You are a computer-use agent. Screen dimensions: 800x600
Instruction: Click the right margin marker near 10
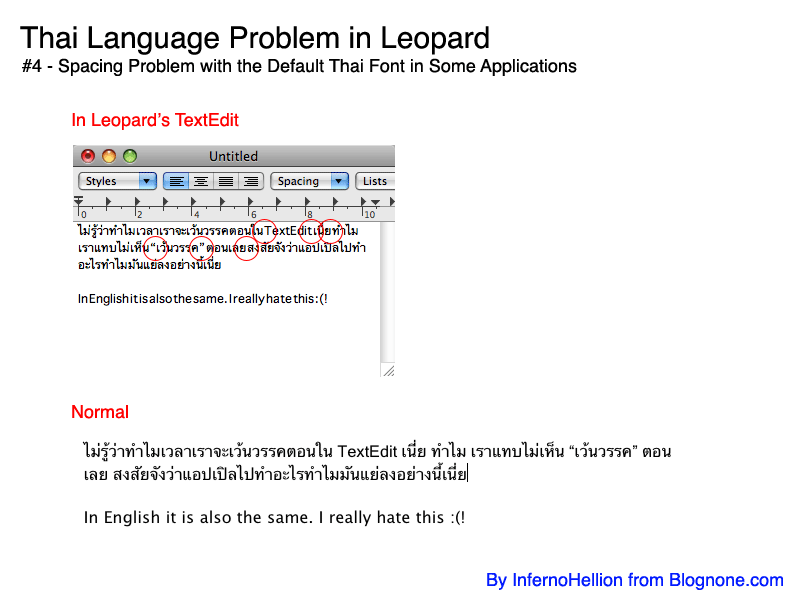pos(376,204)
